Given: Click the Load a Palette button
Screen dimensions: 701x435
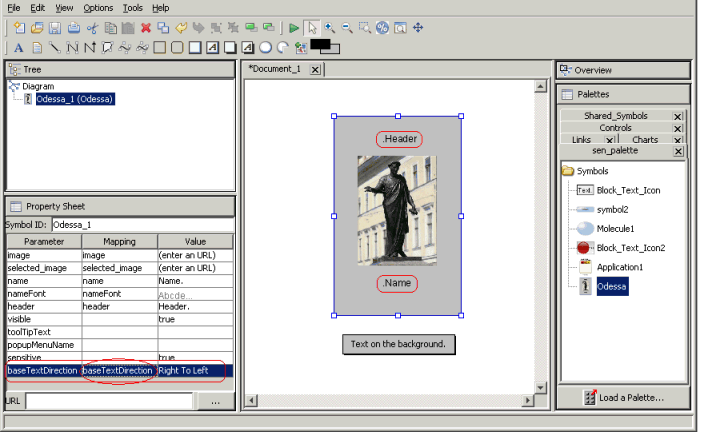Looking at the screenshot, I should coord(623,397).
